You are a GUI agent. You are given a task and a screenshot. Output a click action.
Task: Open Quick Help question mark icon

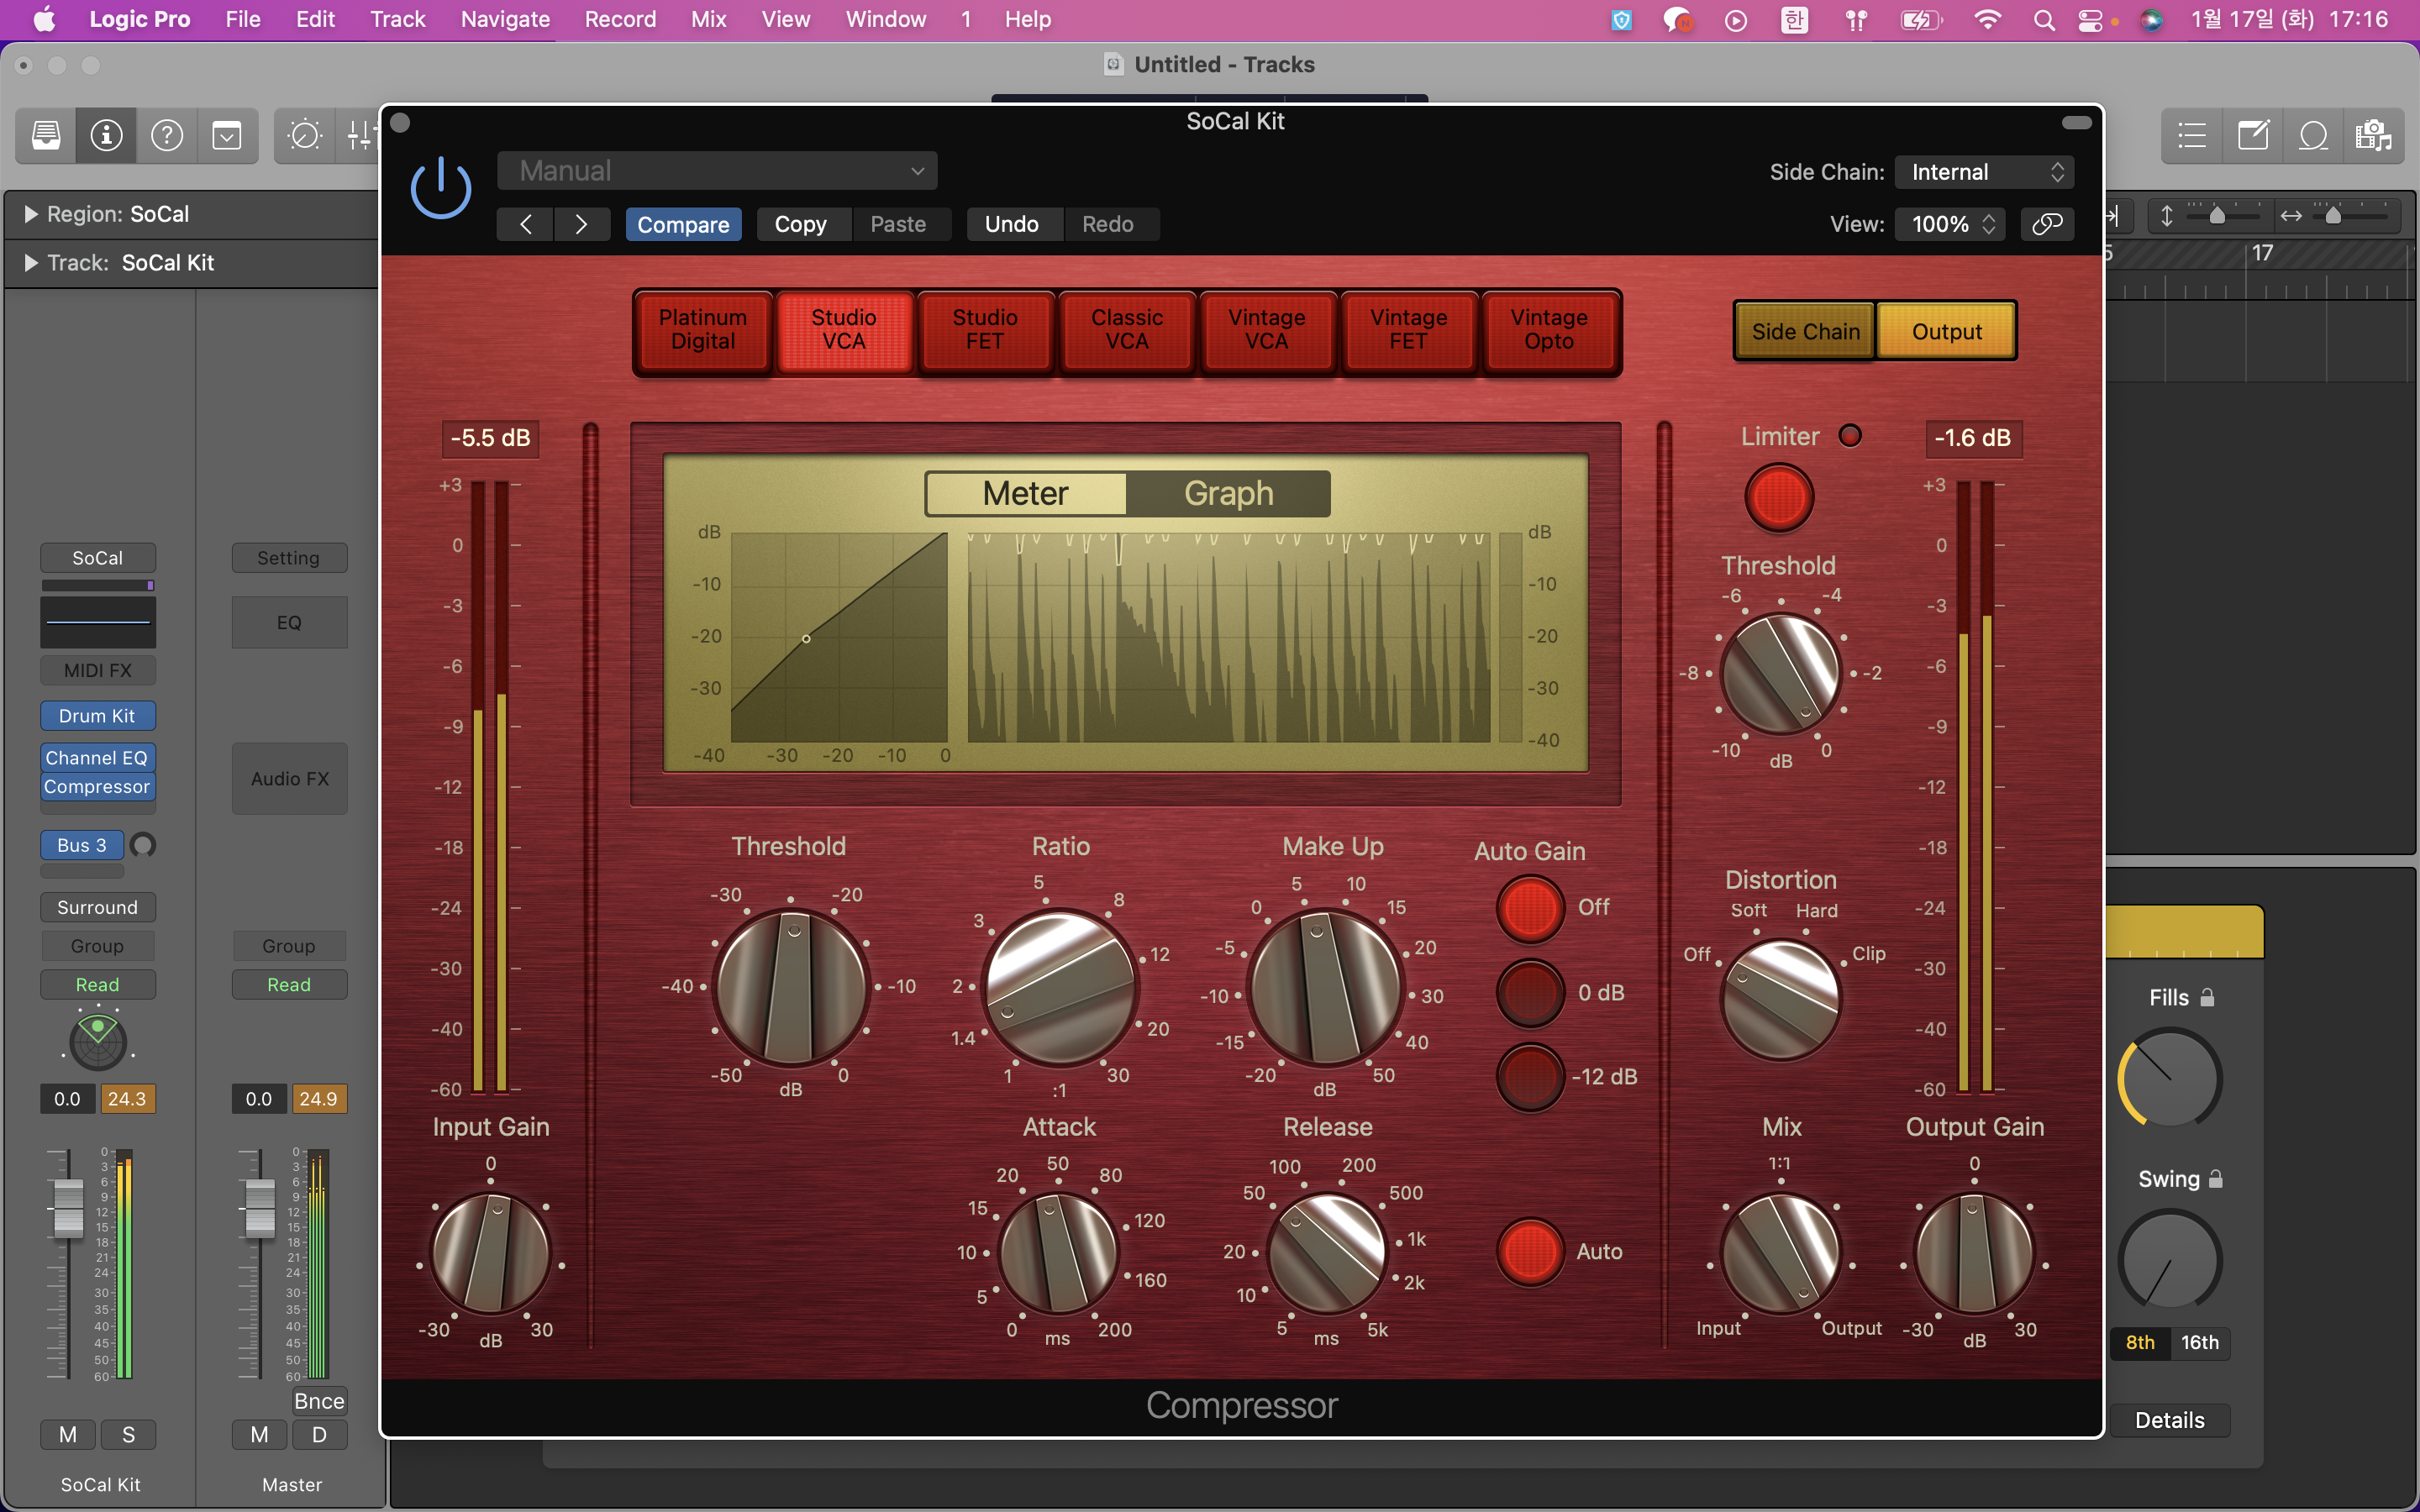tap(167, 135)
